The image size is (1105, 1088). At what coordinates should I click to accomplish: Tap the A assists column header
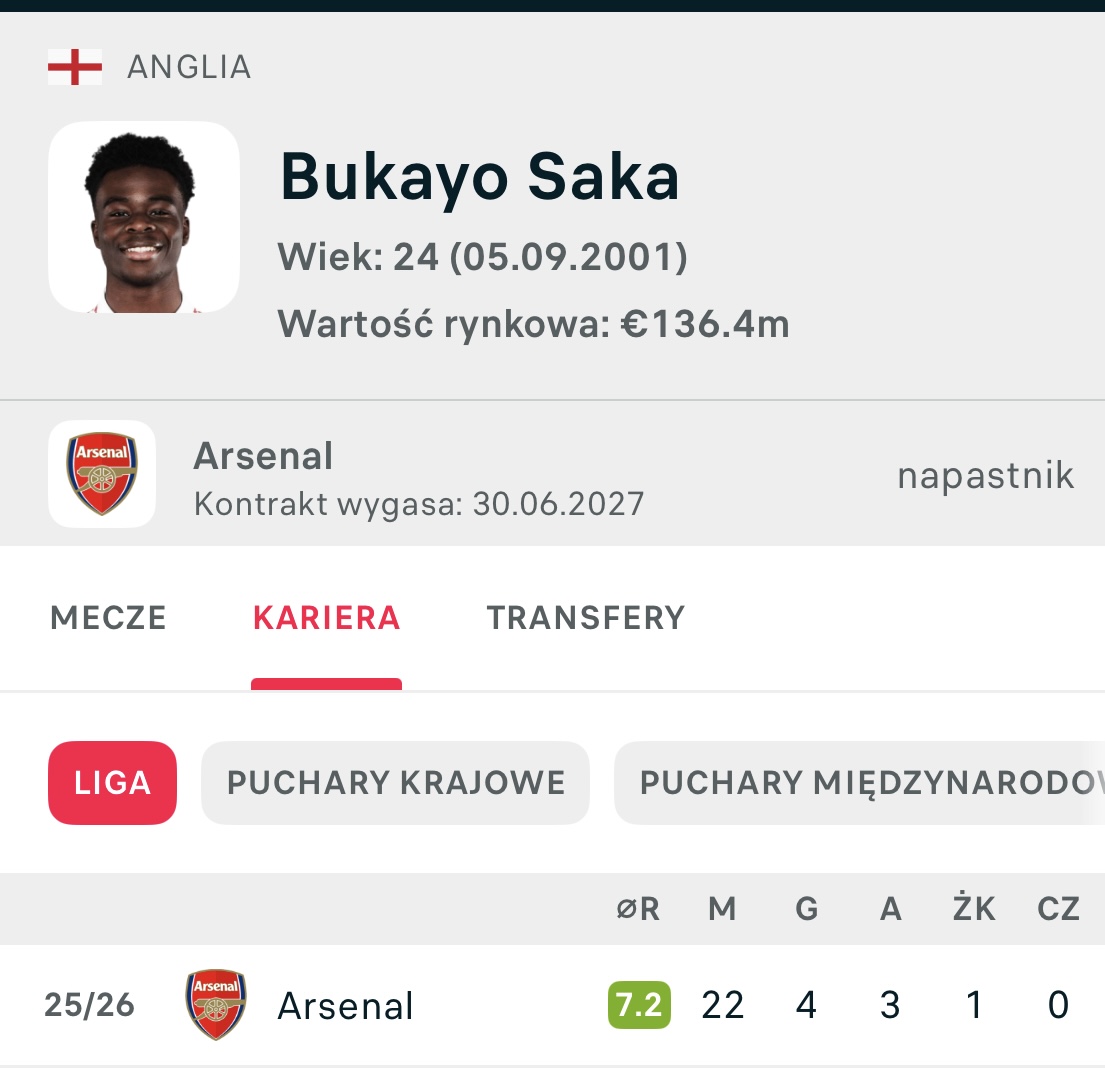tap(890, 909)
